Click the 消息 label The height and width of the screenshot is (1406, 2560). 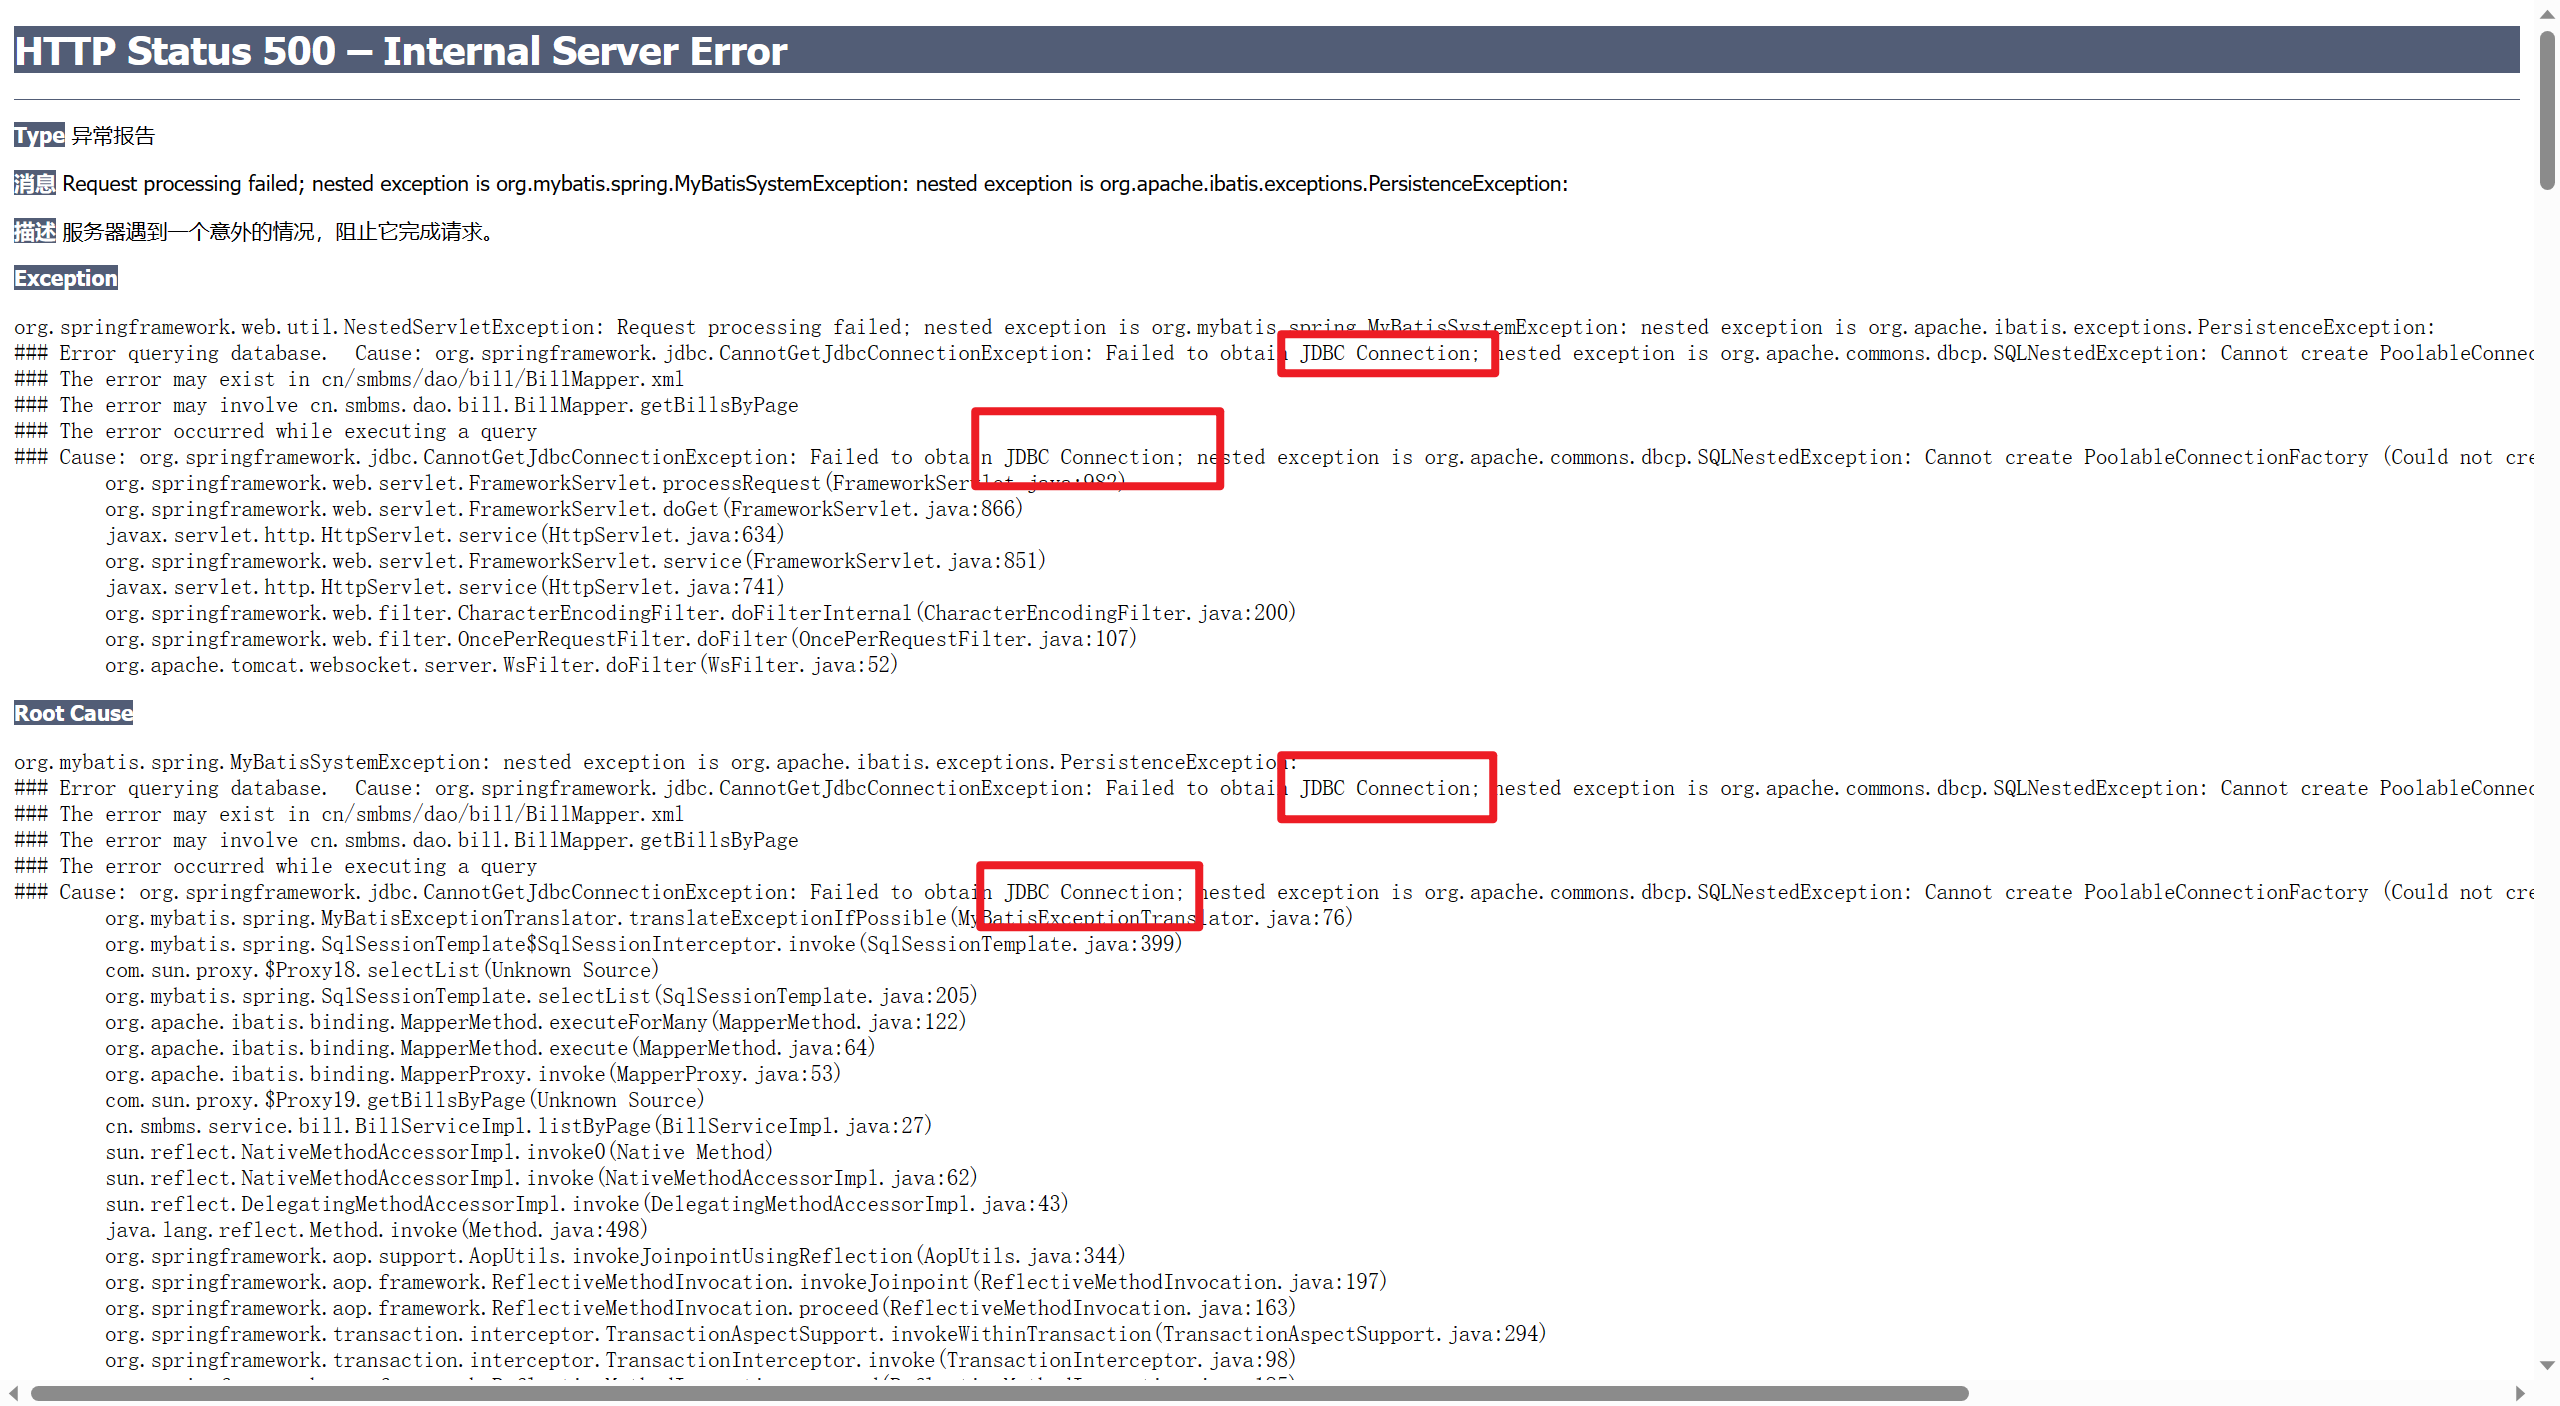point(35,183)
